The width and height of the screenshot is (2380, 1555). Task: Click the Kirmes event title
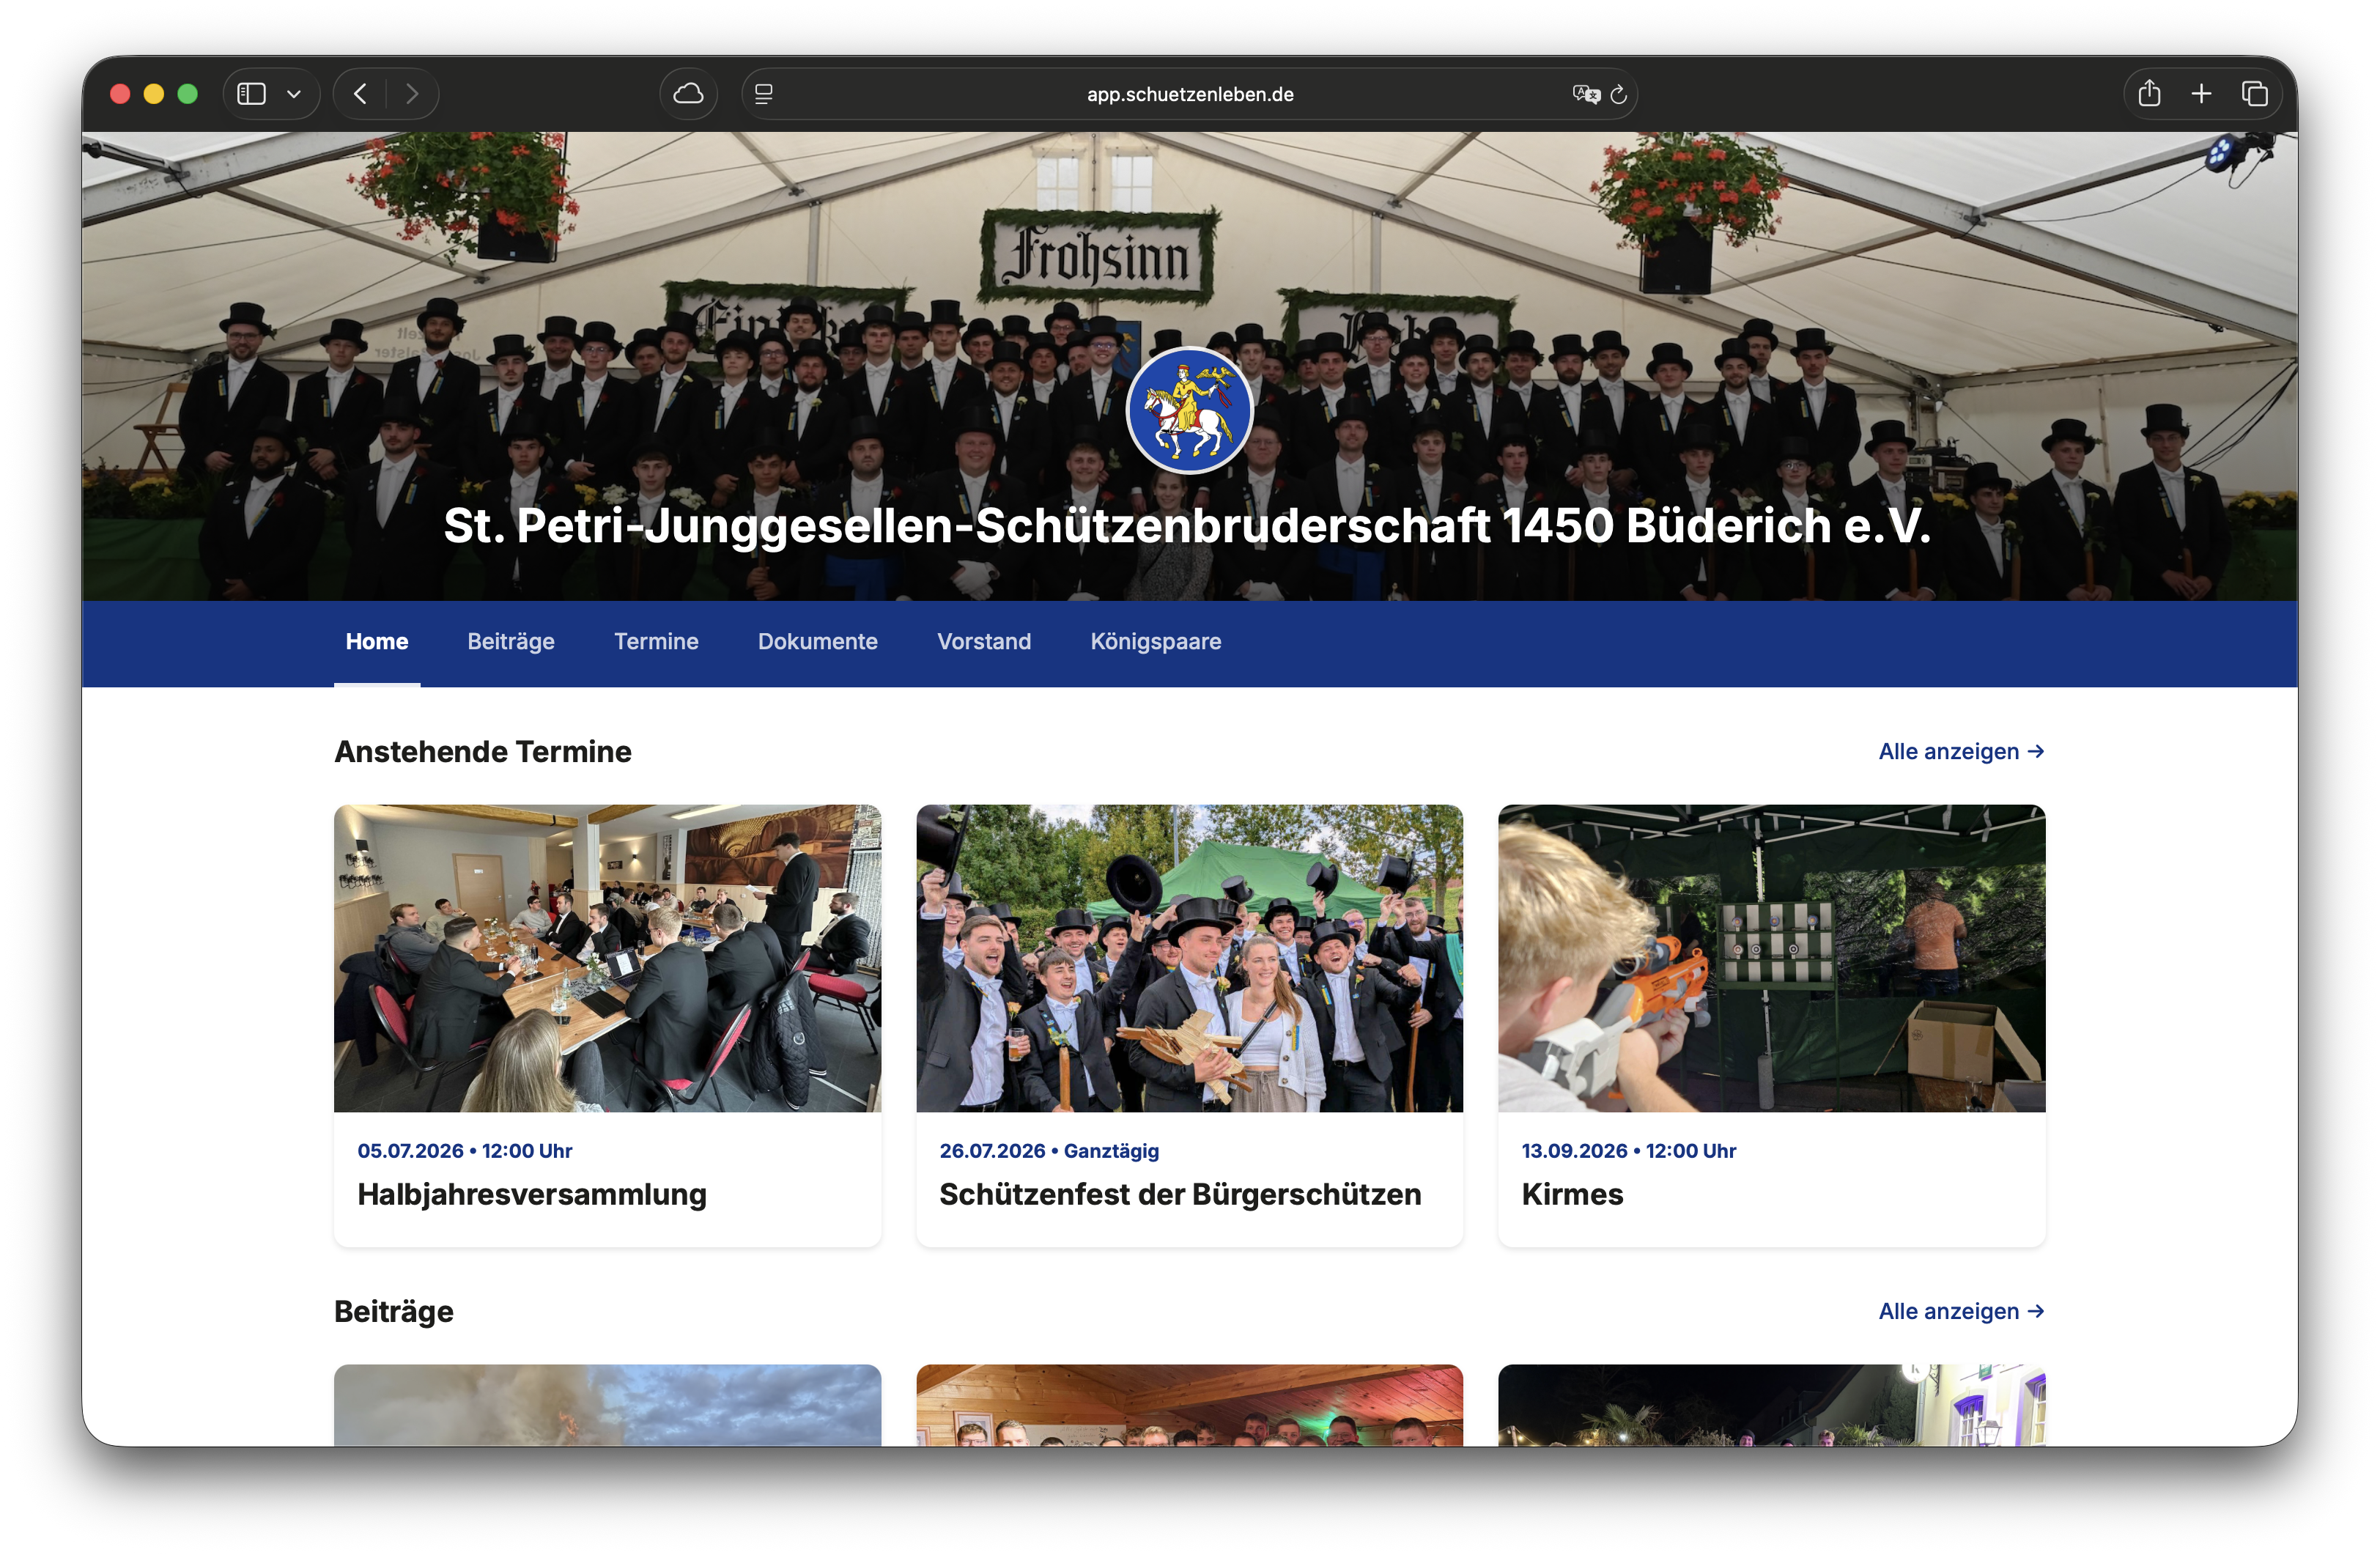pos(1572,1195)
